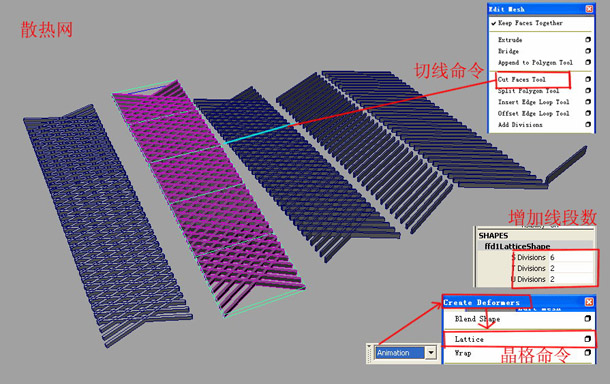Open Lattice option box
This screenshot has width=610, height=384.
tap(587, 339)
